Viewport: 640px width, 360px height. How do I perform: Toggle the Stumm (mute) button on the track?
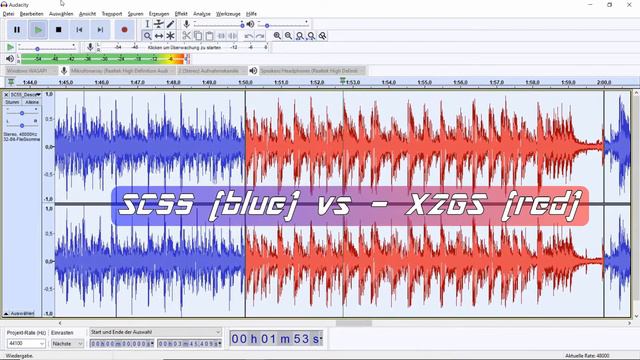pyautogui.click(x=12, y=102)
